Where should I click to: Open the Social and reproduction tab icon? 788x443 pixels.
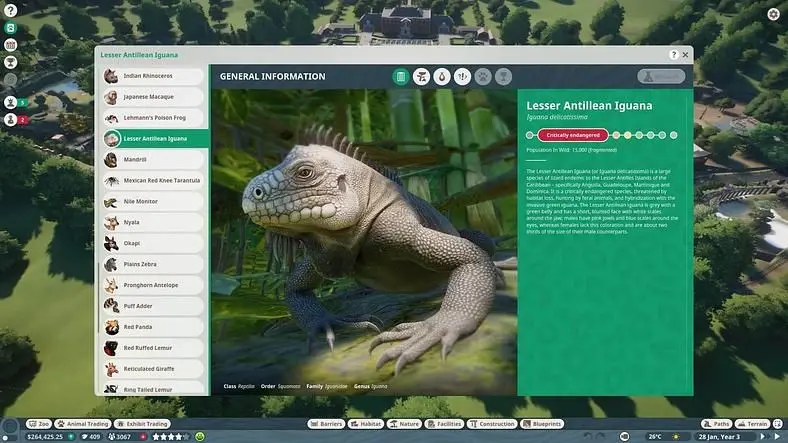click(462, 77)
